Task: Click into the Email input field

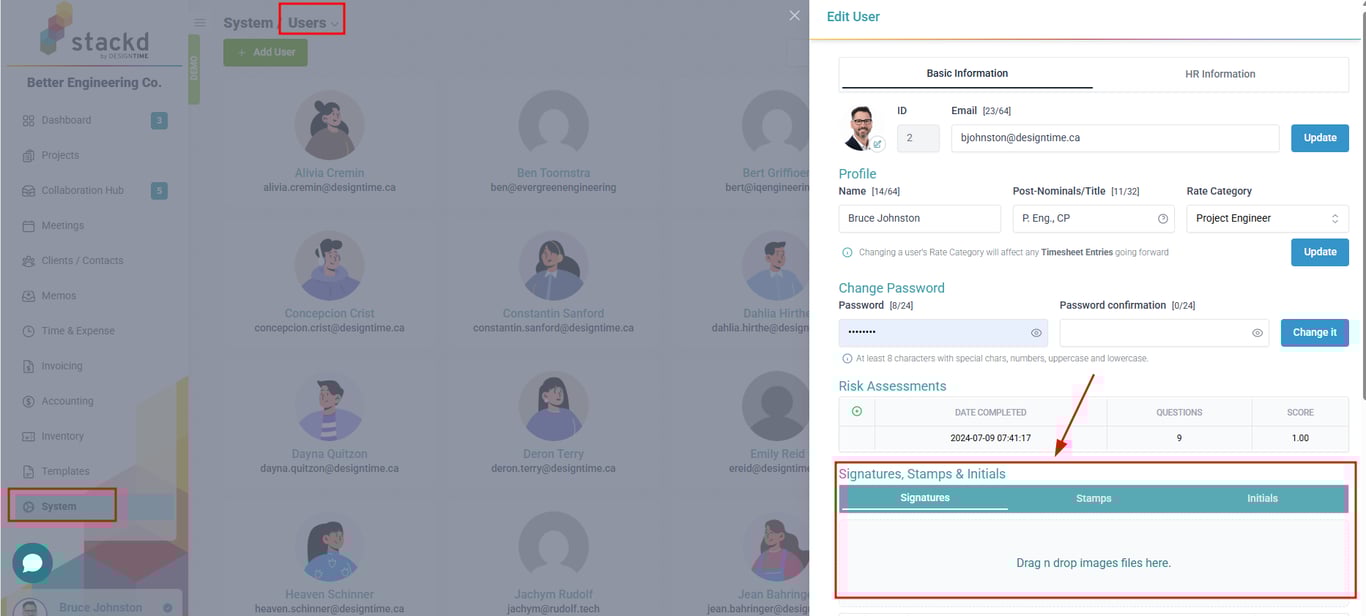Action: 1115,138
